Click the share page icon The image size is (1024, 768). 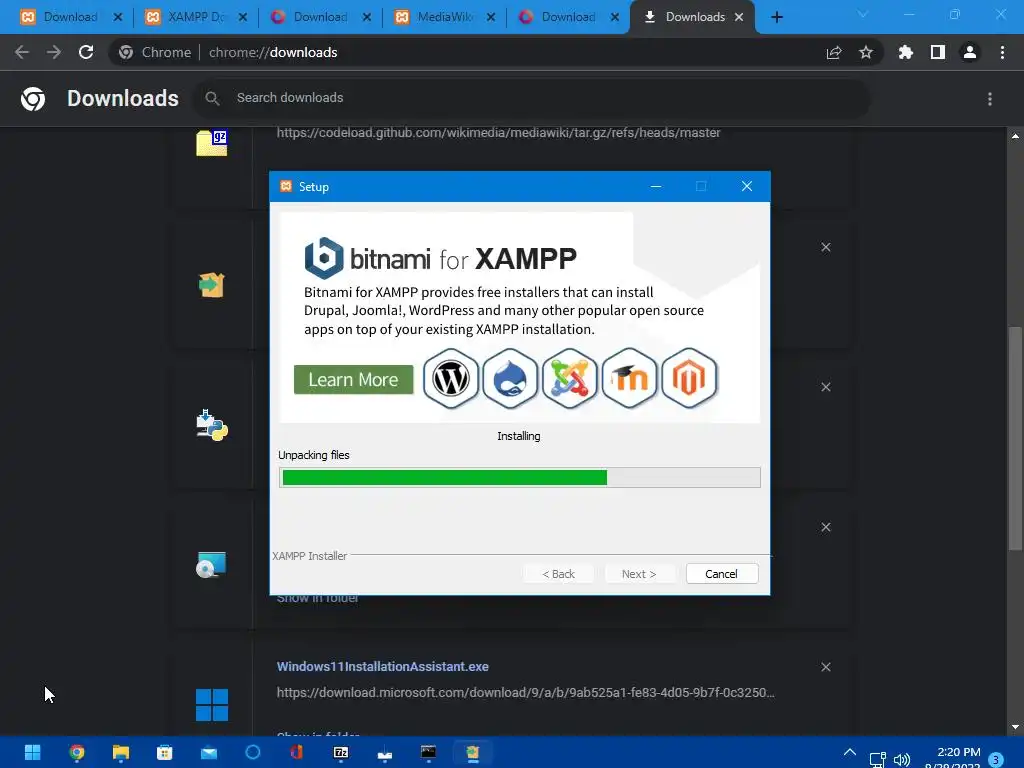click(x=834, y=52)
